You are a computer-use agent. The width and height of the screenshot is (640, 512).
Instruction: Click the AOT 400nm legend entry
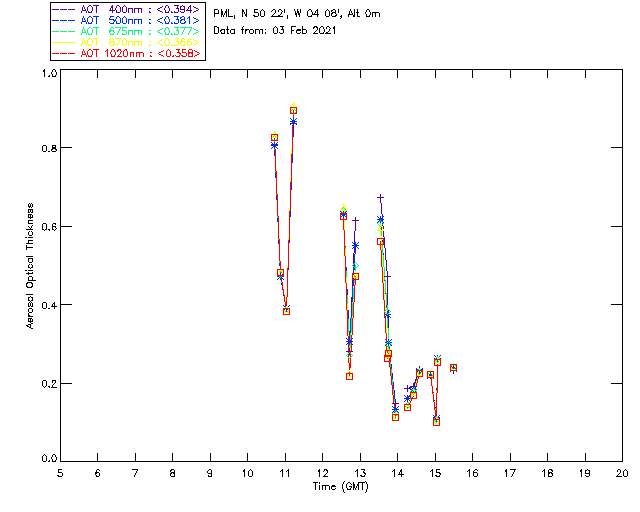click(127, 9)
